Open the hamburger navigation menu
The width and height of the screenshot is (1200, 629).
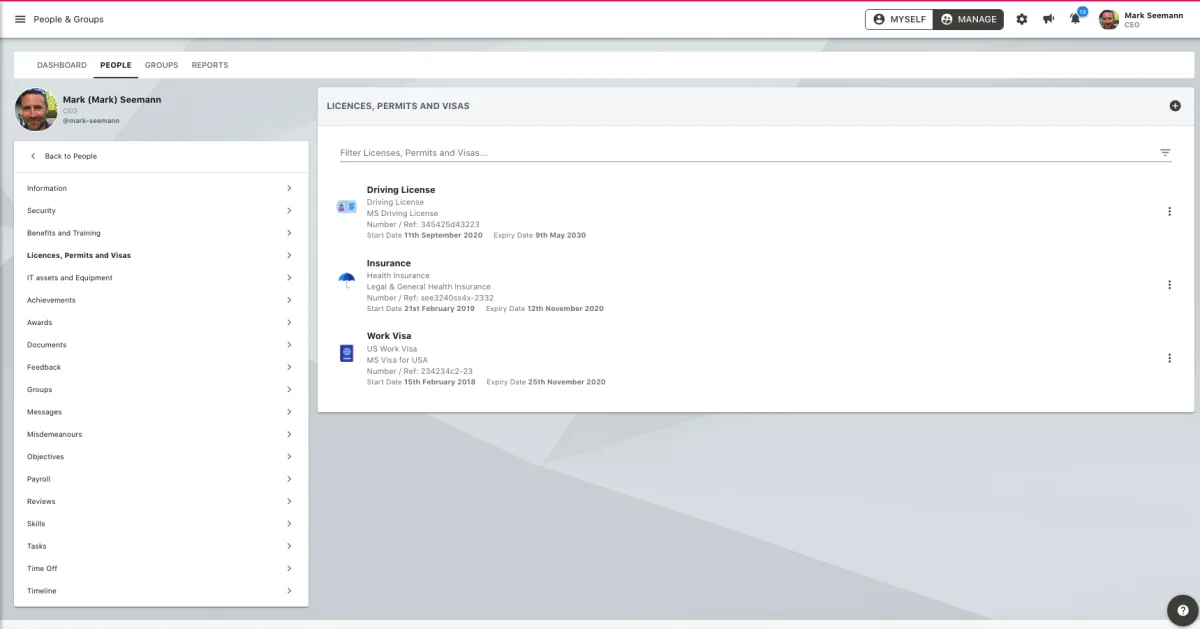[x=20, y=19]
